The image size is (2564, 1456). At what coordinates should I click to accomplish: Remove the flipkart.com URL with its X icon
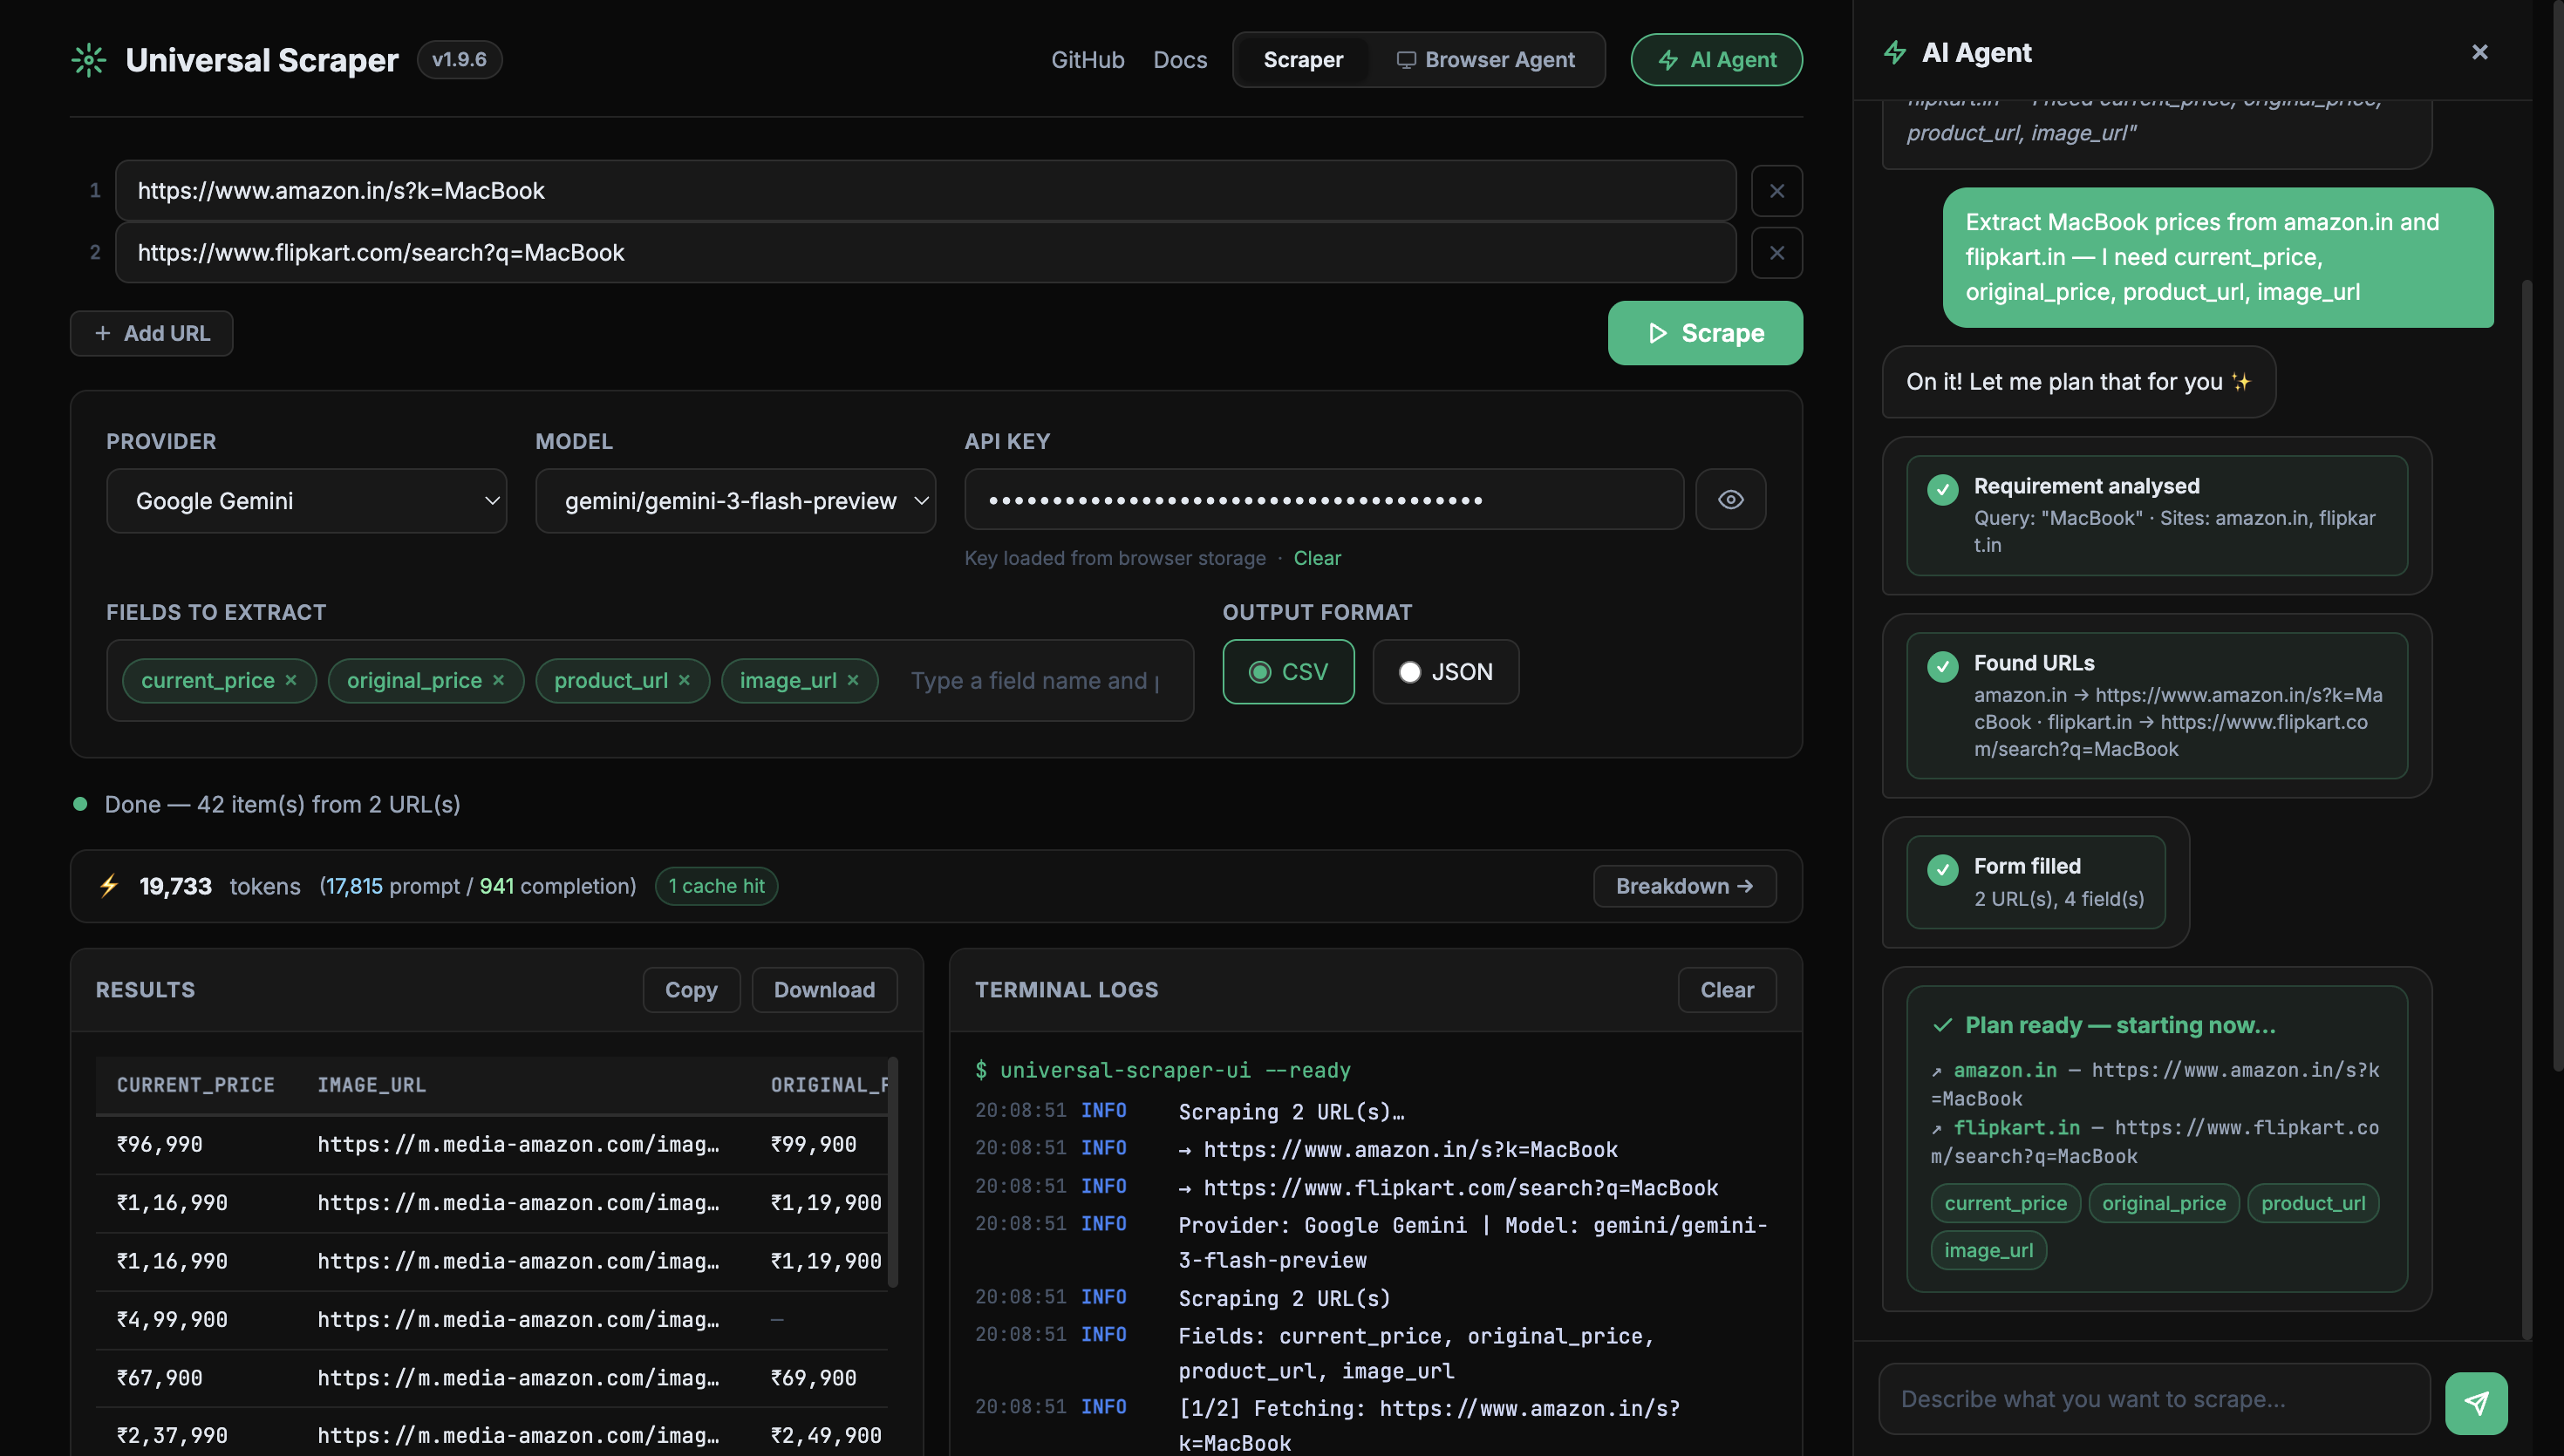pos(1777,252)
